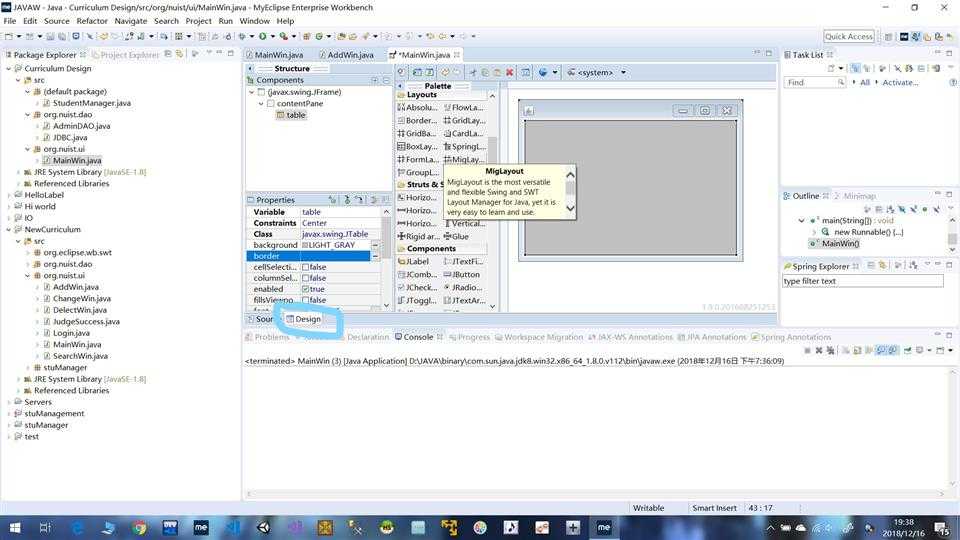Click the LIGHT_GRAY background color swatch
This screenshot has width=960, height=540.
pos(305,245)
